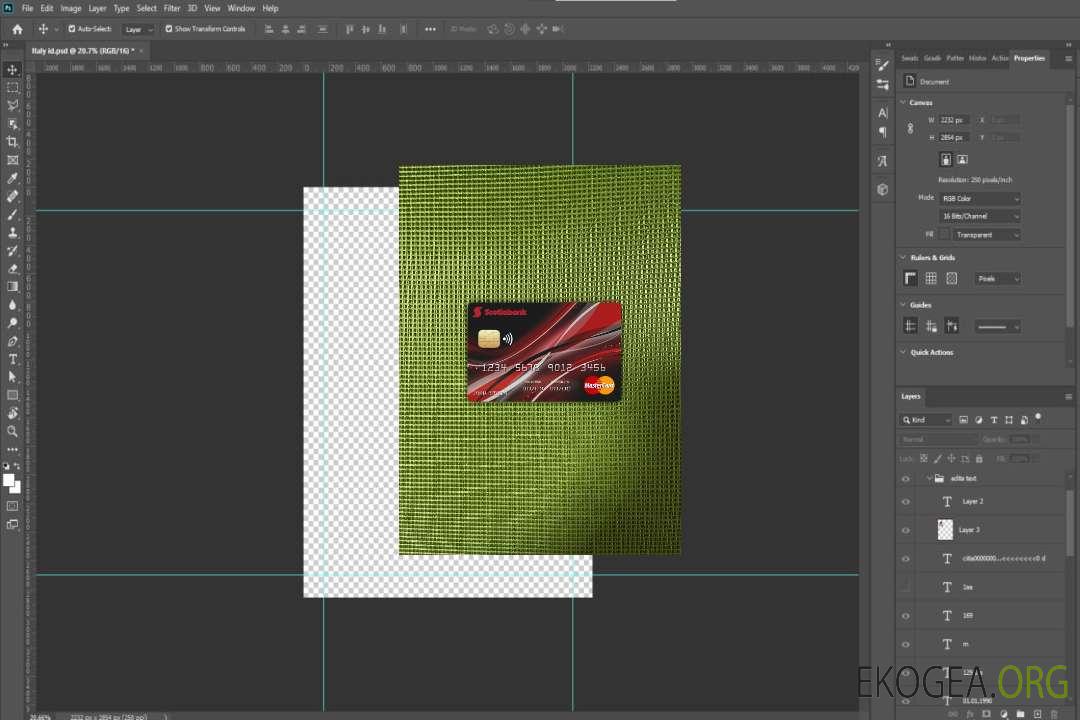Disable Show Transform Controls checkbox

tap(168, 29)
